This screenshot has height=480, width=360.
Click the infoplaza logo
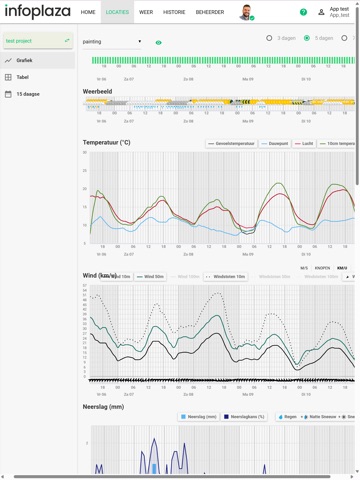(37, 11)
